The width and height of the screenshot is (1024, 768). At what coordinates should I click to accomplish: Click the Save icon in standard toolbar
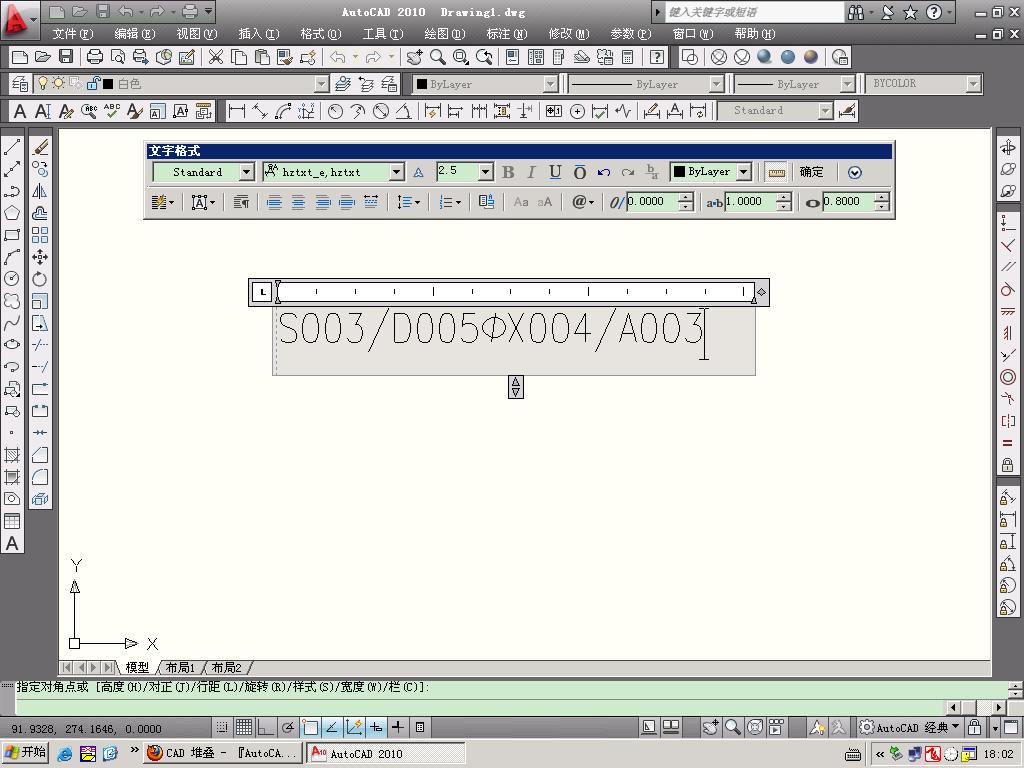66,57
